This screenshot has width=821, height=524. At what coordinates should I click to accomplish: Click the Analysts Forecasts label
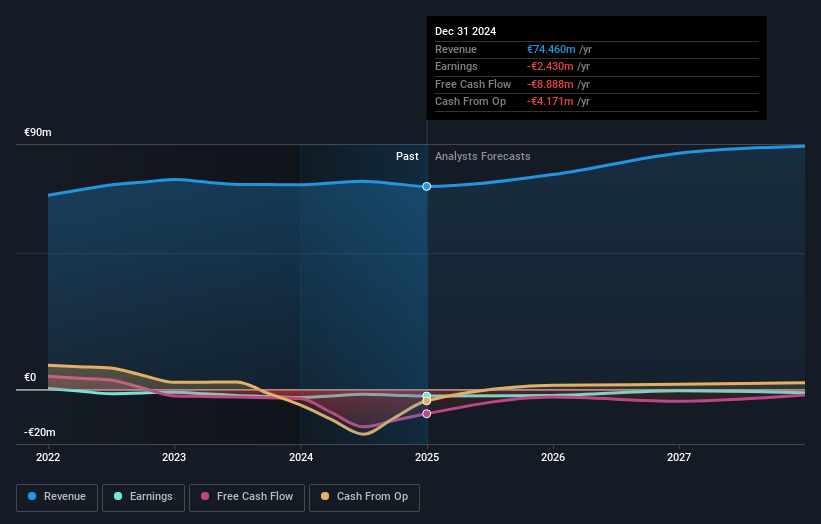point(483,156)
